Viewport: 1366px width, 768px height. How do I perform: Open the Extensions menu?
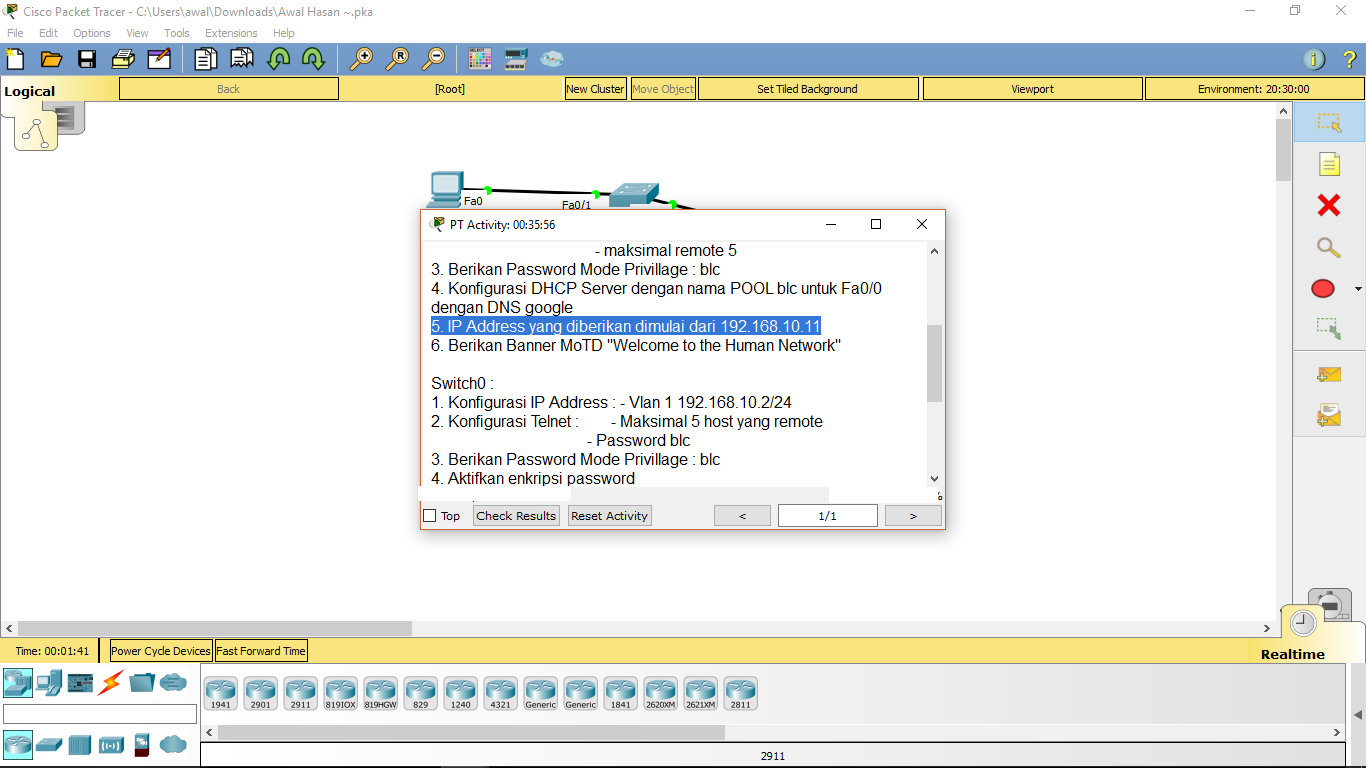click(x=231, y=33)
